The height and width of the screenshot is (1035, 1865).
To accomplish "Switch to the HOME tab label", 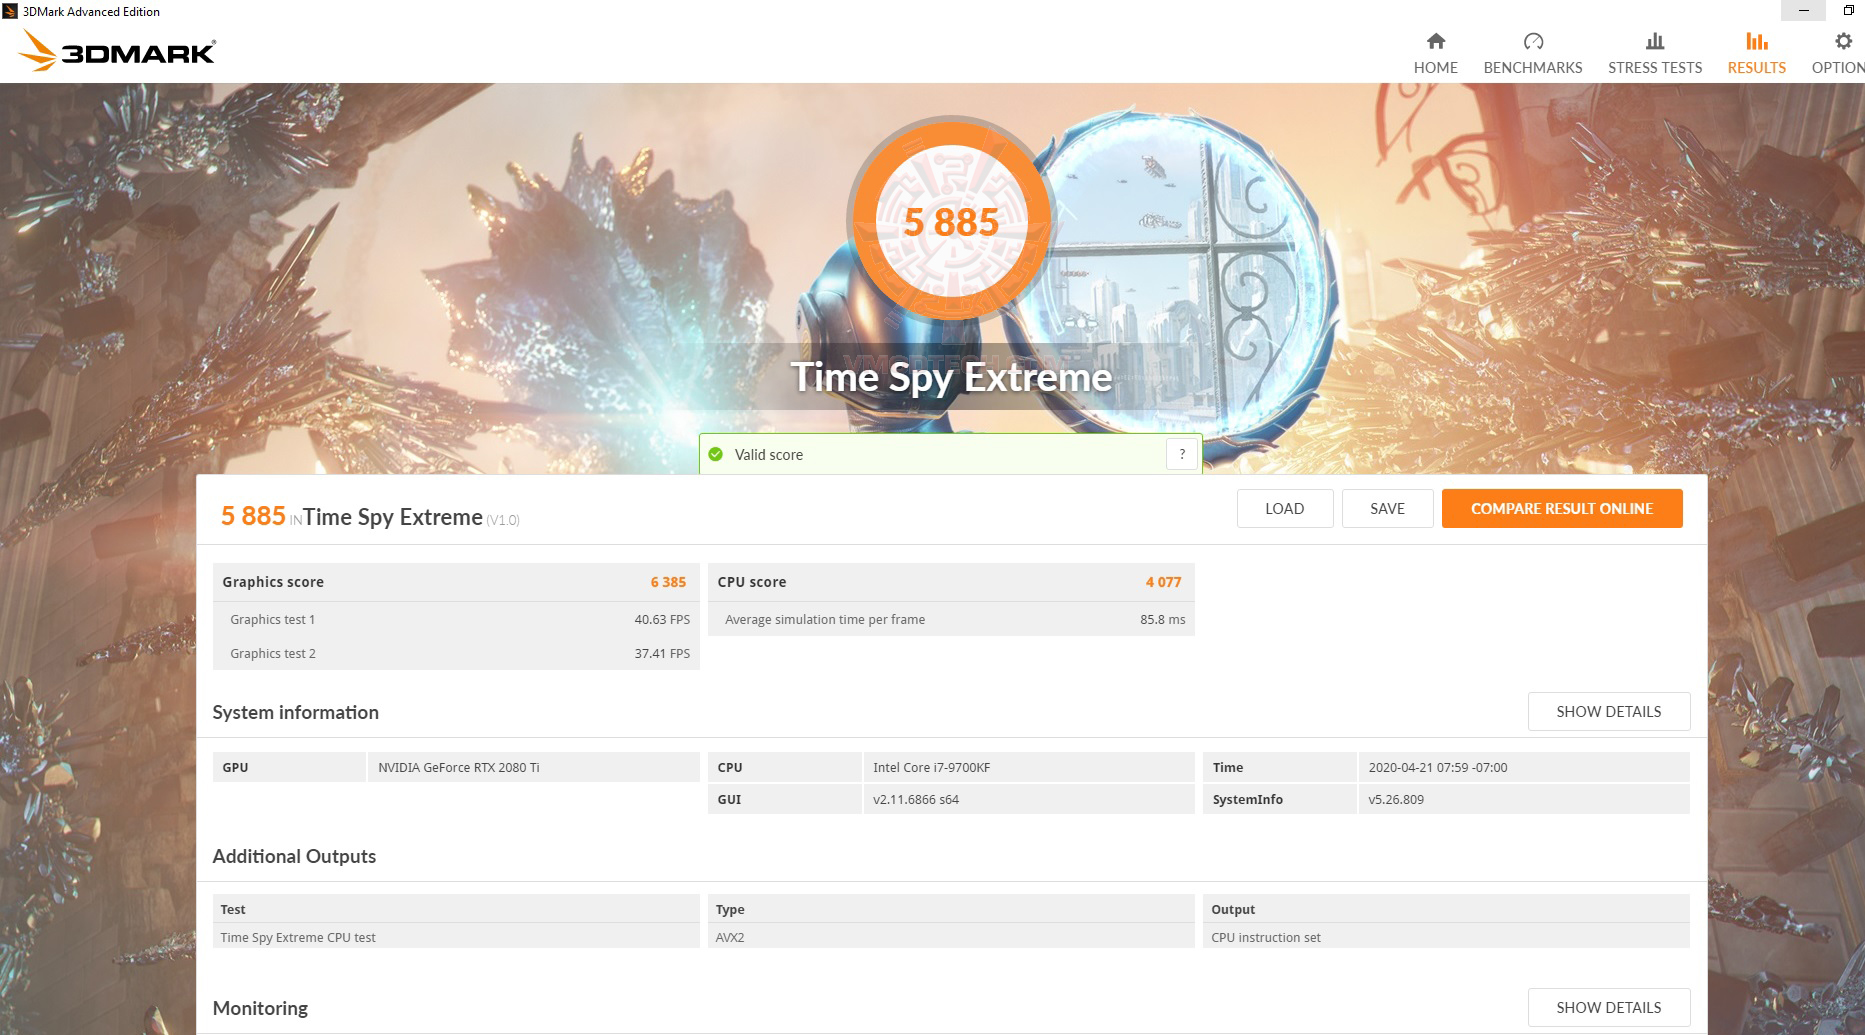I will point(1435,68).
